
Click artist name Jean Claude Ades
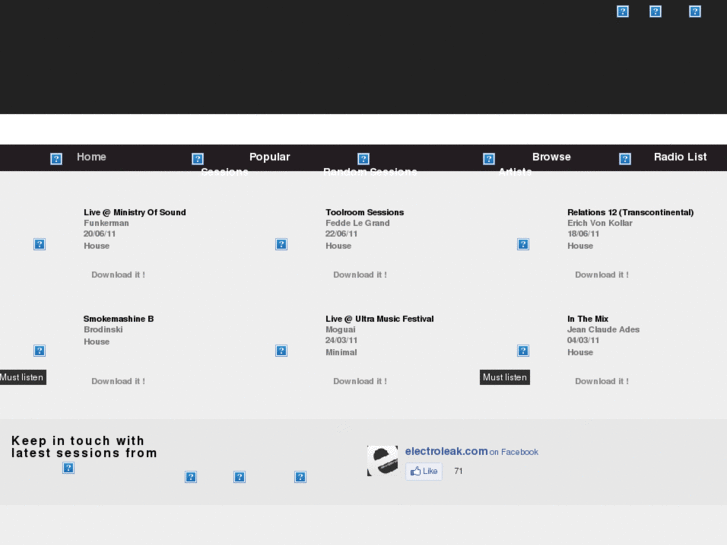click(x=603, y=329)
